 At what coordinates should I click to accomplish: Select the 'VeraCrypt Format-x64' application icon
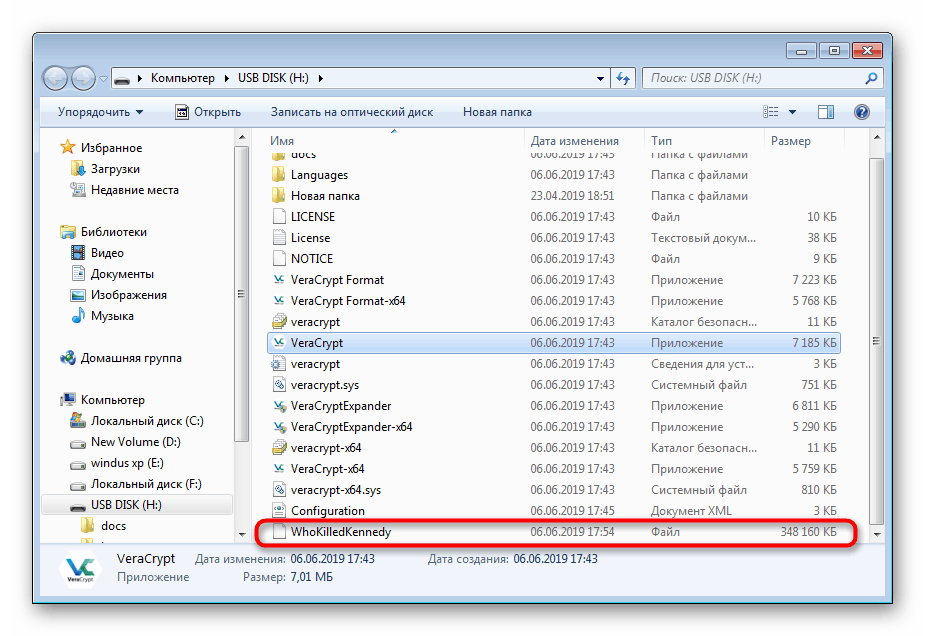click(x=278, y=301)
